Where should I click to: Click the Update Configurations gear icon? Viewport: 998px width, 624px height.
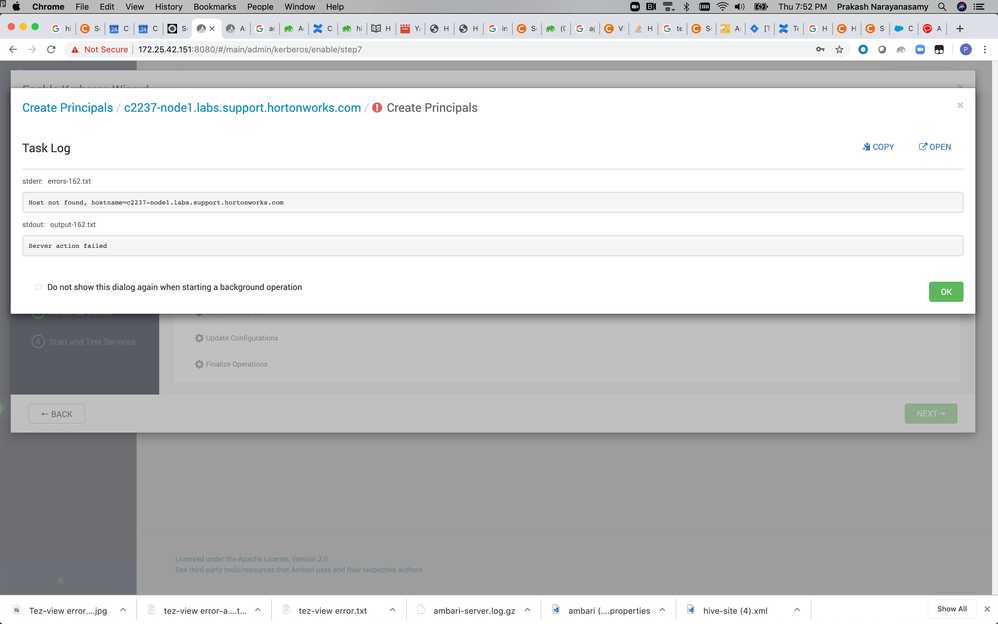[x=199, y=338]
